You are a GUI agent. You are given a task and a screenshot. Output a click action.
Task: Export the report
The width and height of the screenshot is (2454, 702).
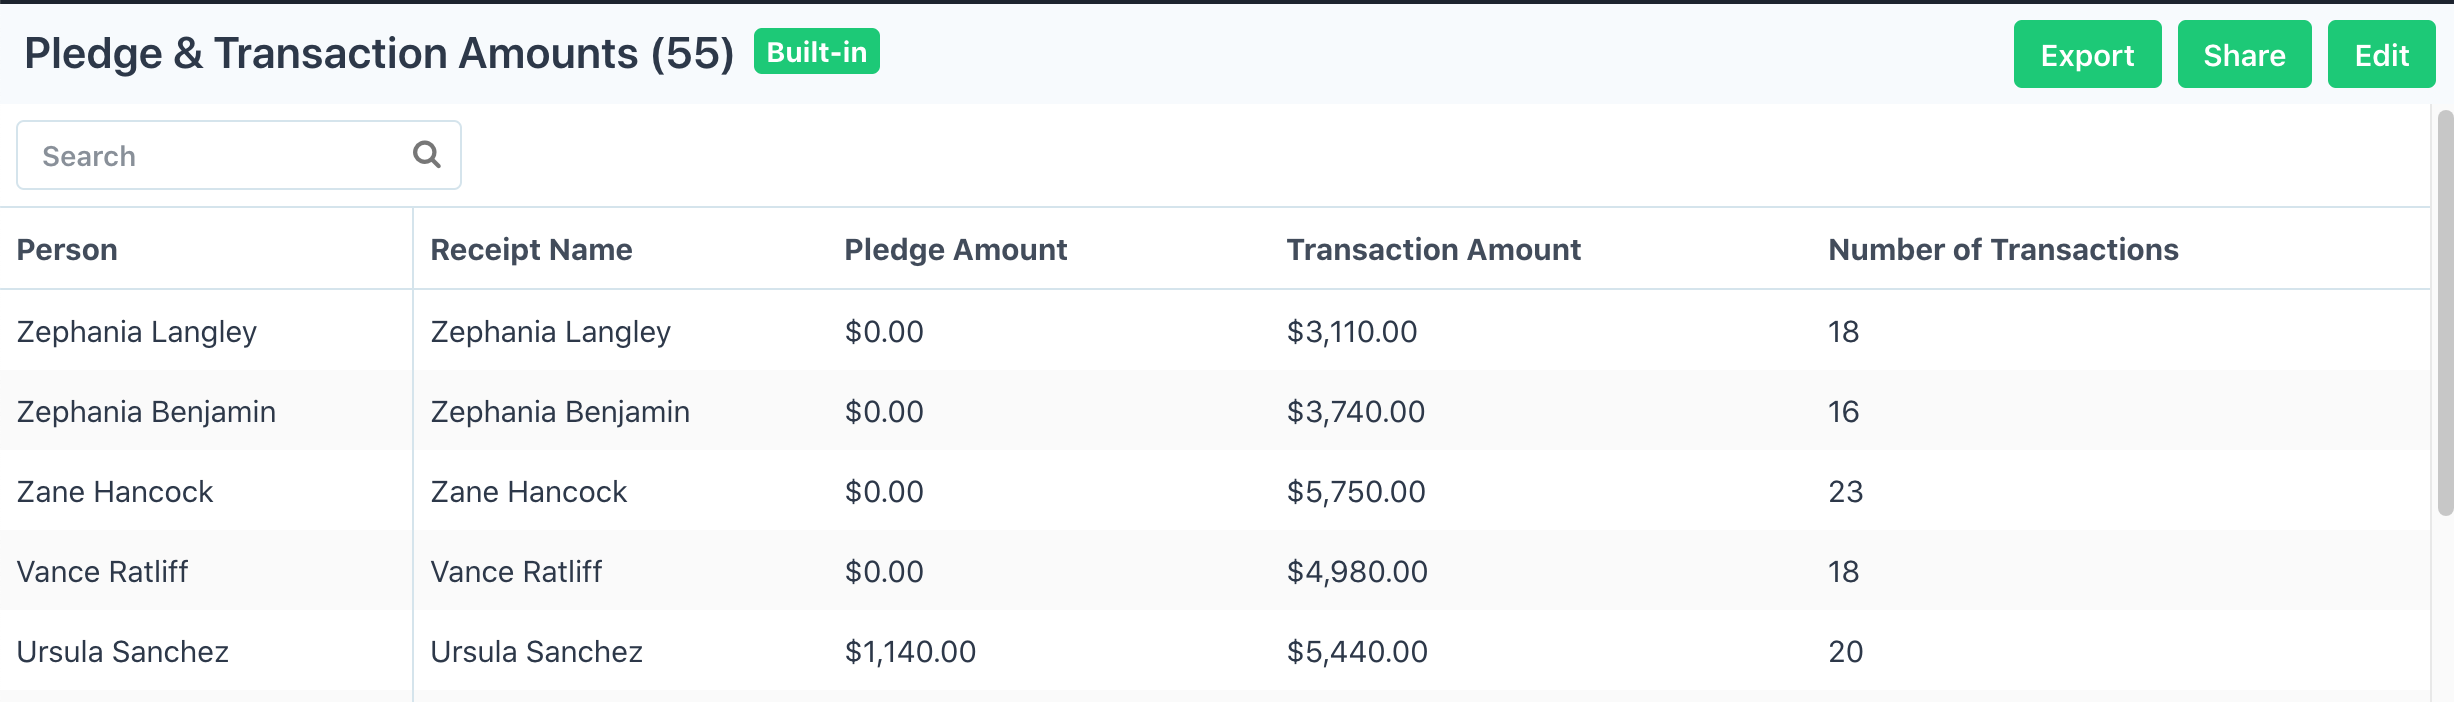click(2087, 54)
